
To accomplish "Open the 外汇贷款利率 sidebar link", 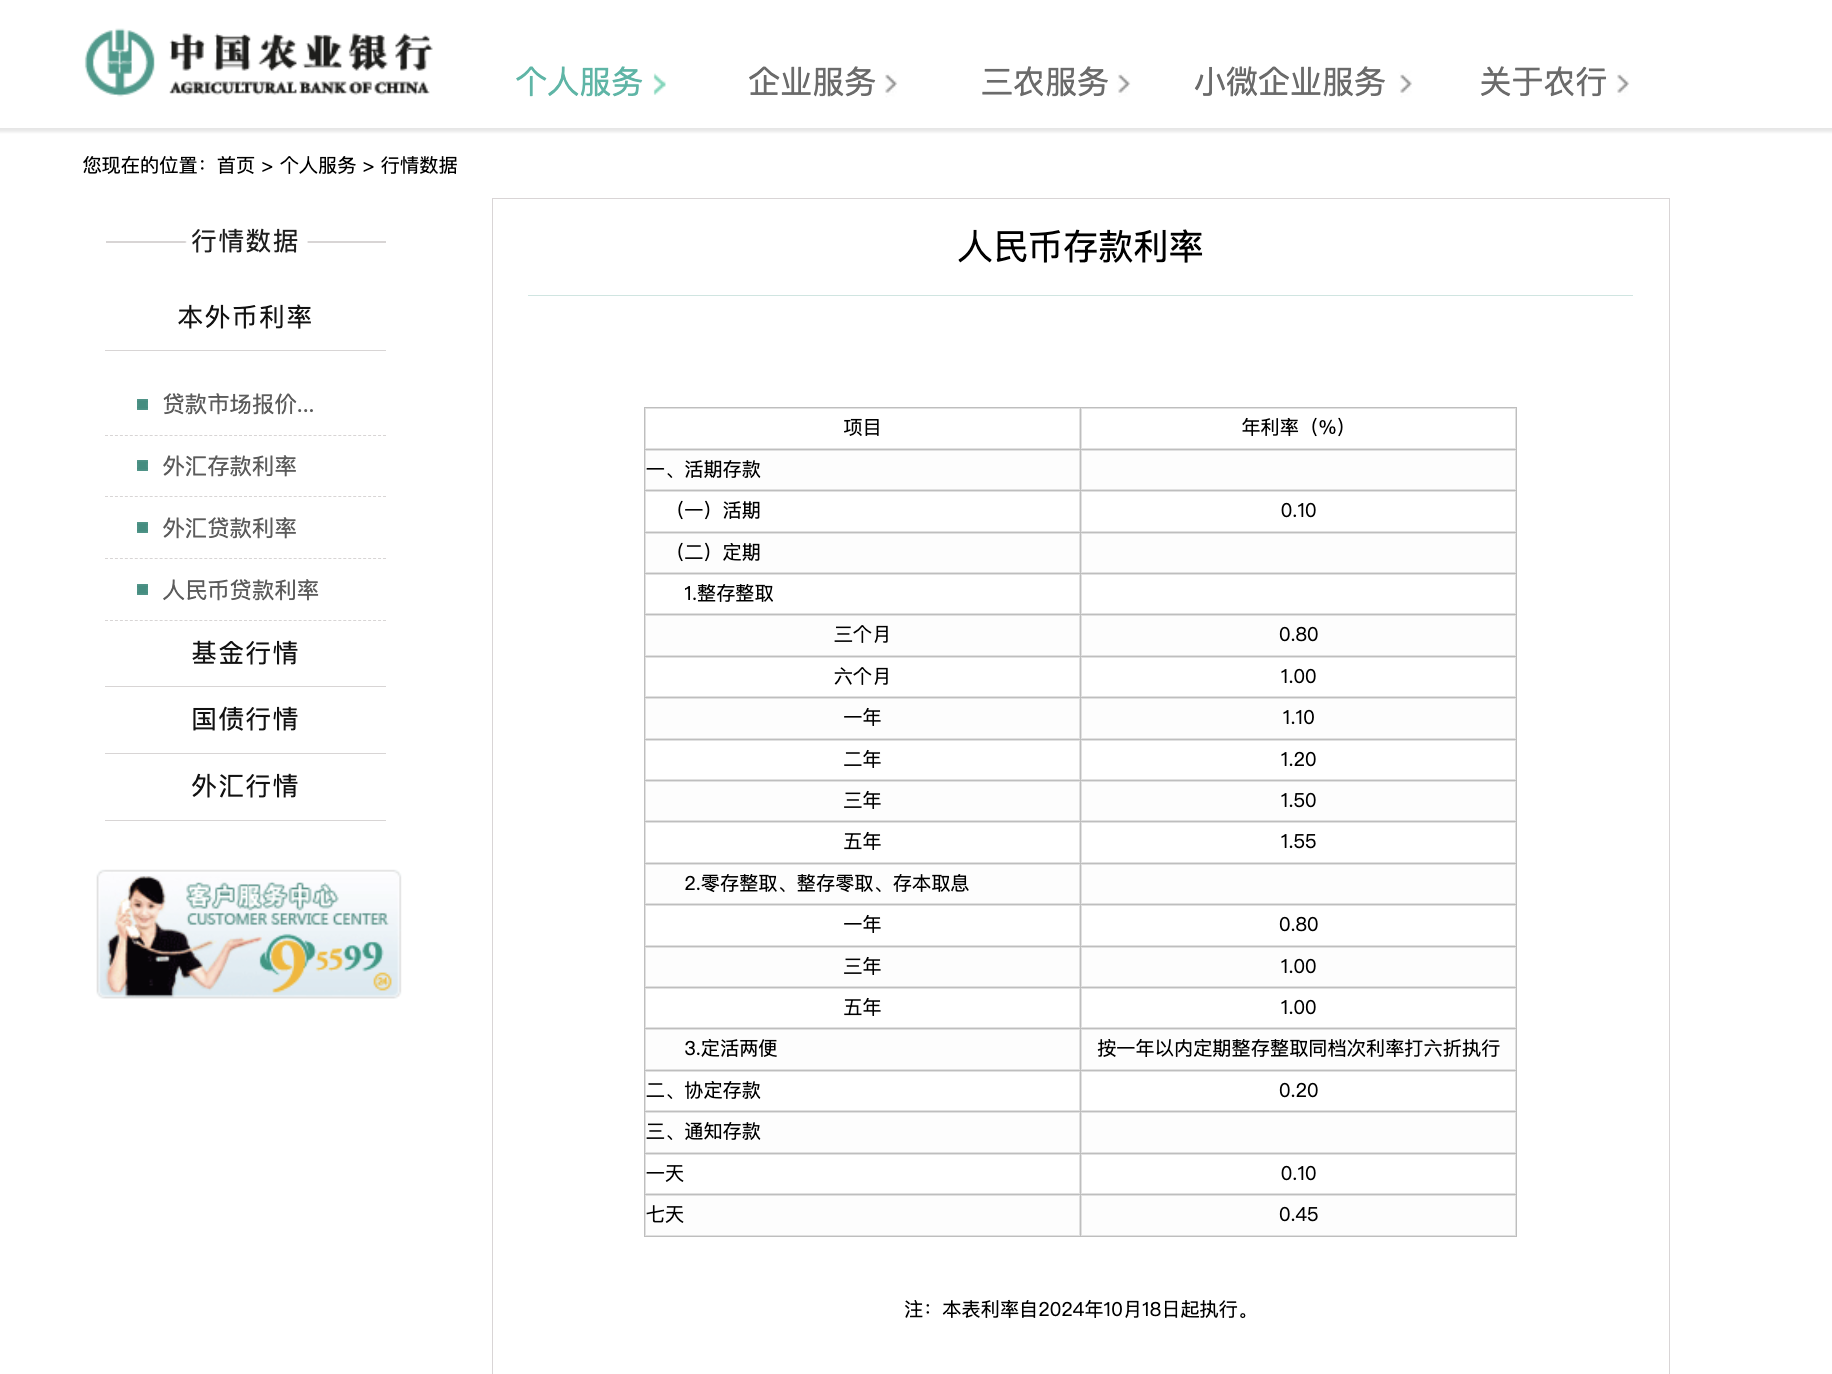I will click(x=229, y=528).
